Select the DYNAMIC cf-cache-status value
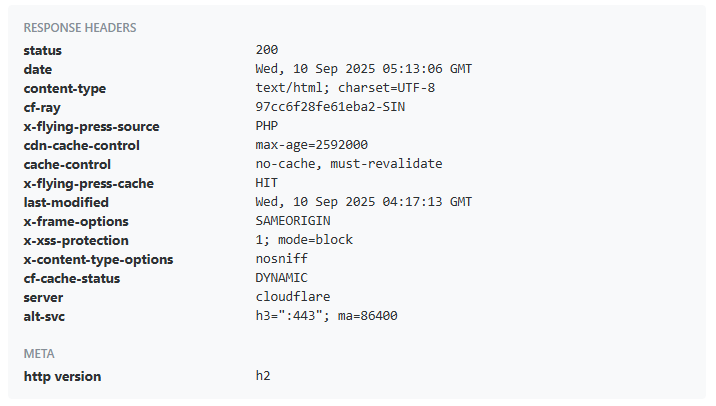The image size is (716, 406). click(x=282, y=278)
